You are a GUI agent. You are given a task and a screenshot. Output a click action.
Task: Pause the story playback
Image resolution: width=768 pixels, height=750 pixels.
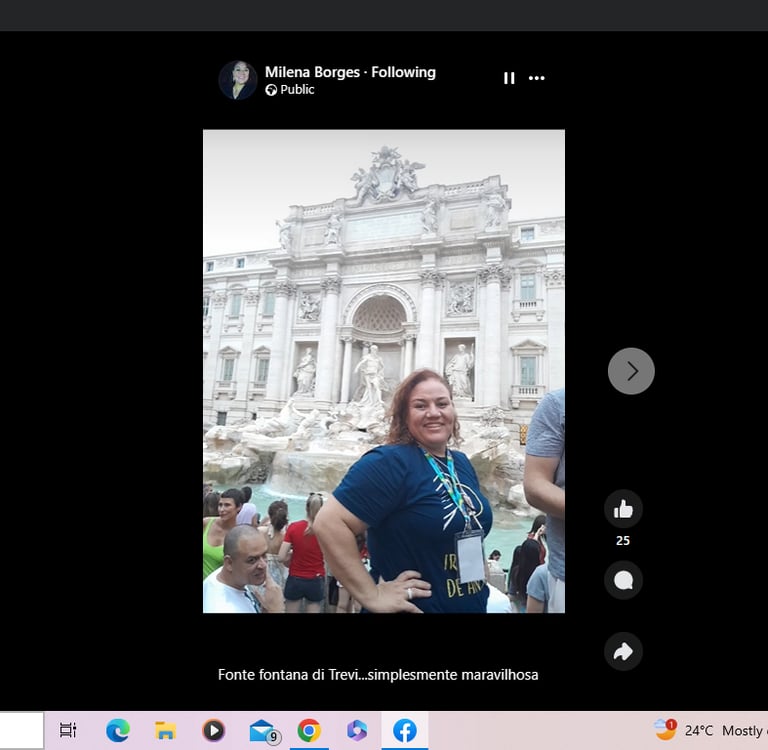(509, 78)
